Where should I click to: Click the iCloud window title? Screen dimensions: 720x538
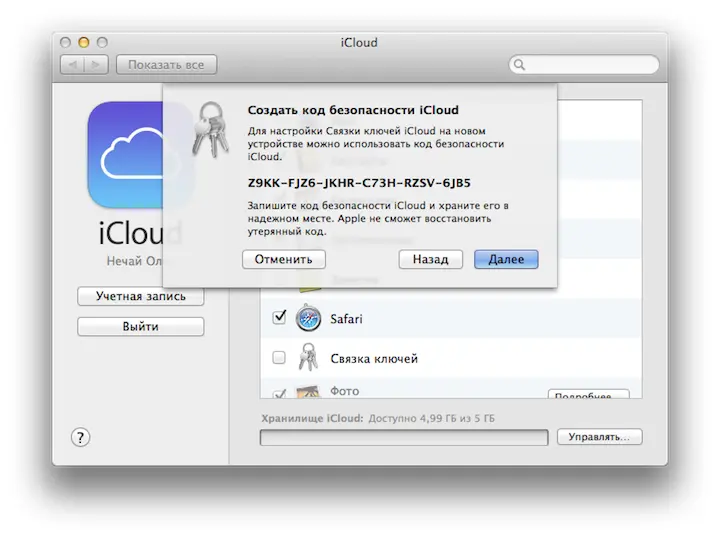pyautogui.click(x=359, y=43)
